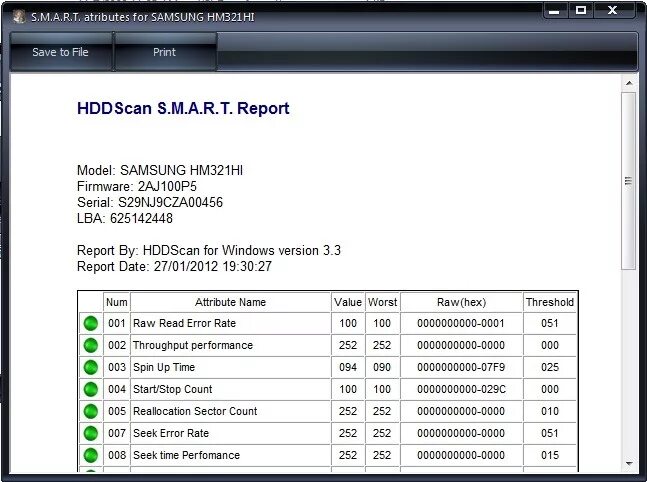Viewport: 647px width, 482px height.
Task: Click the Spin Up Time attribute name
Action: [x=164, y=367]
